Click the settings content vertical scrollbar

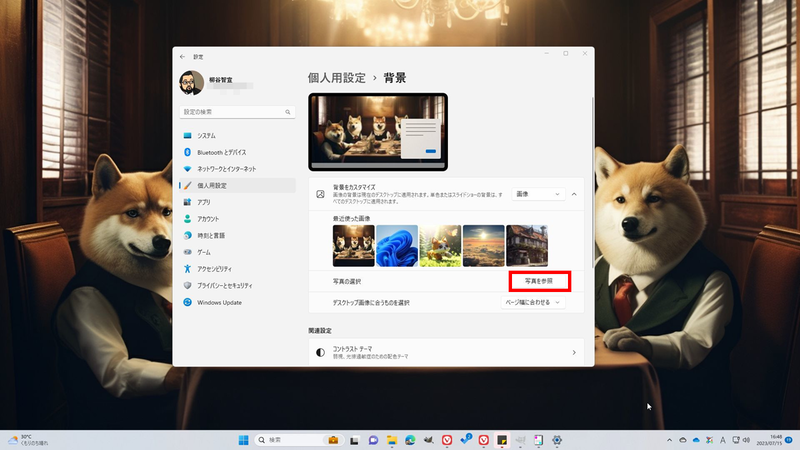click(592, 181)
